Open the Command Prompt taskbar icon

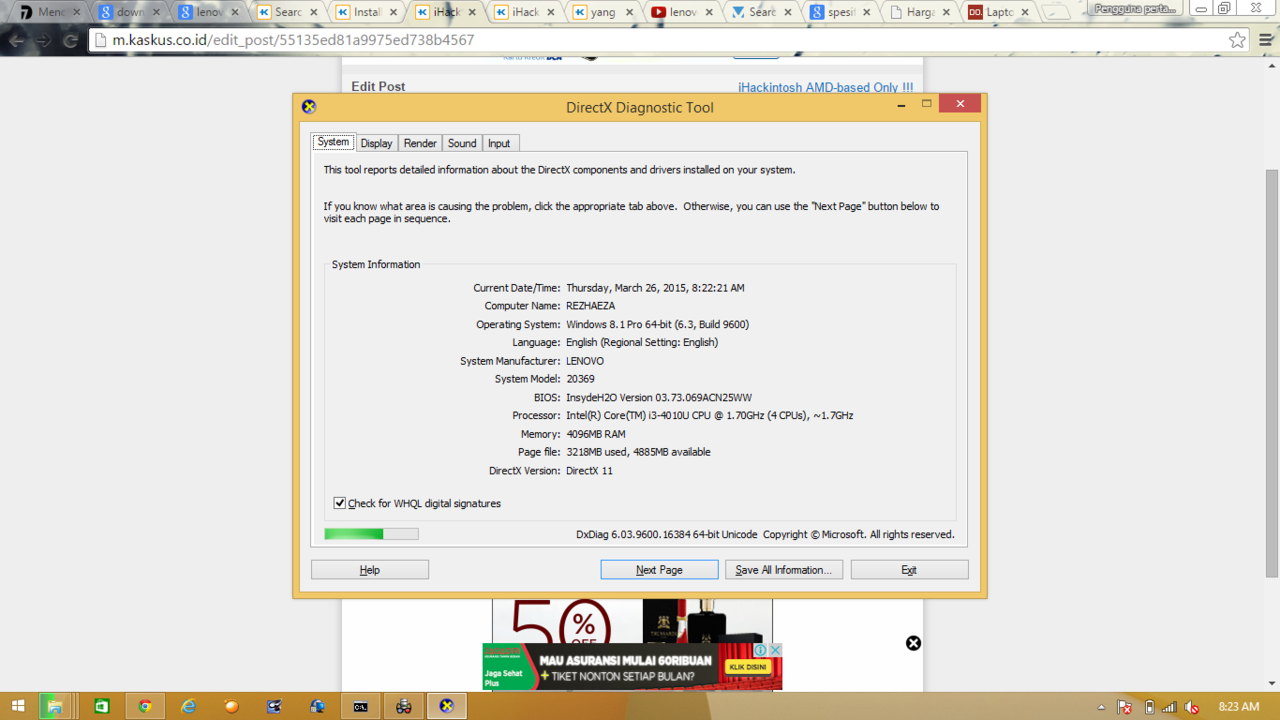tap(361, 706)
